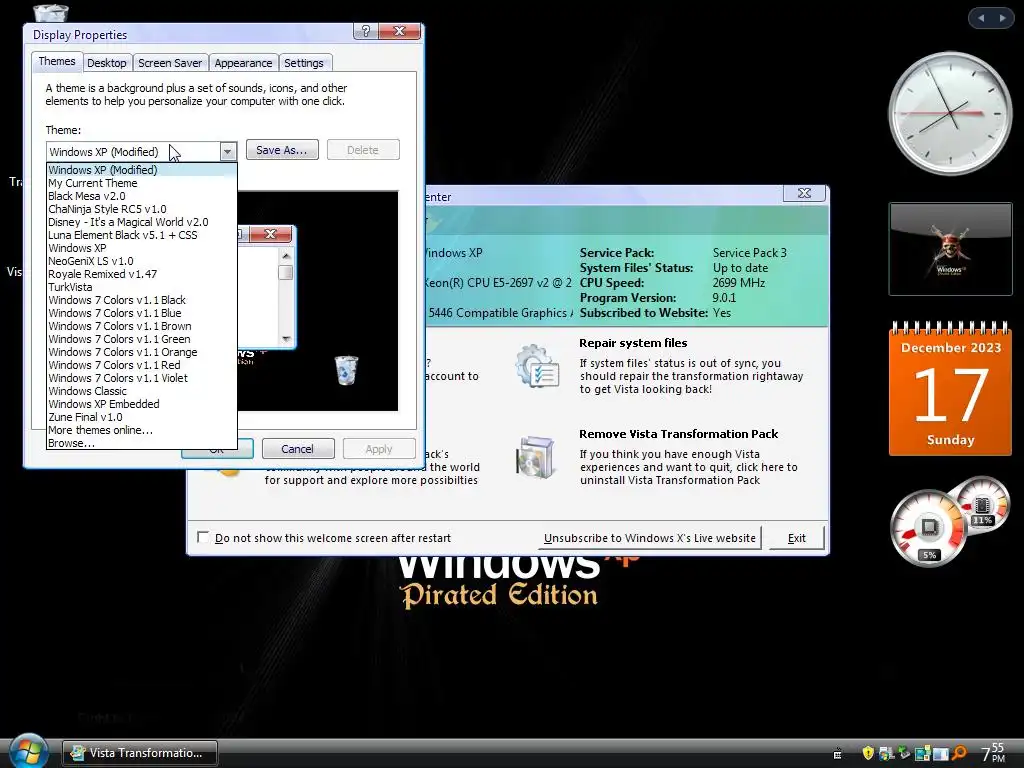The image size is (1024, 768).
Task: Choose Windows 7 Colors v1.1 Orange
Action: coord(142,353)
